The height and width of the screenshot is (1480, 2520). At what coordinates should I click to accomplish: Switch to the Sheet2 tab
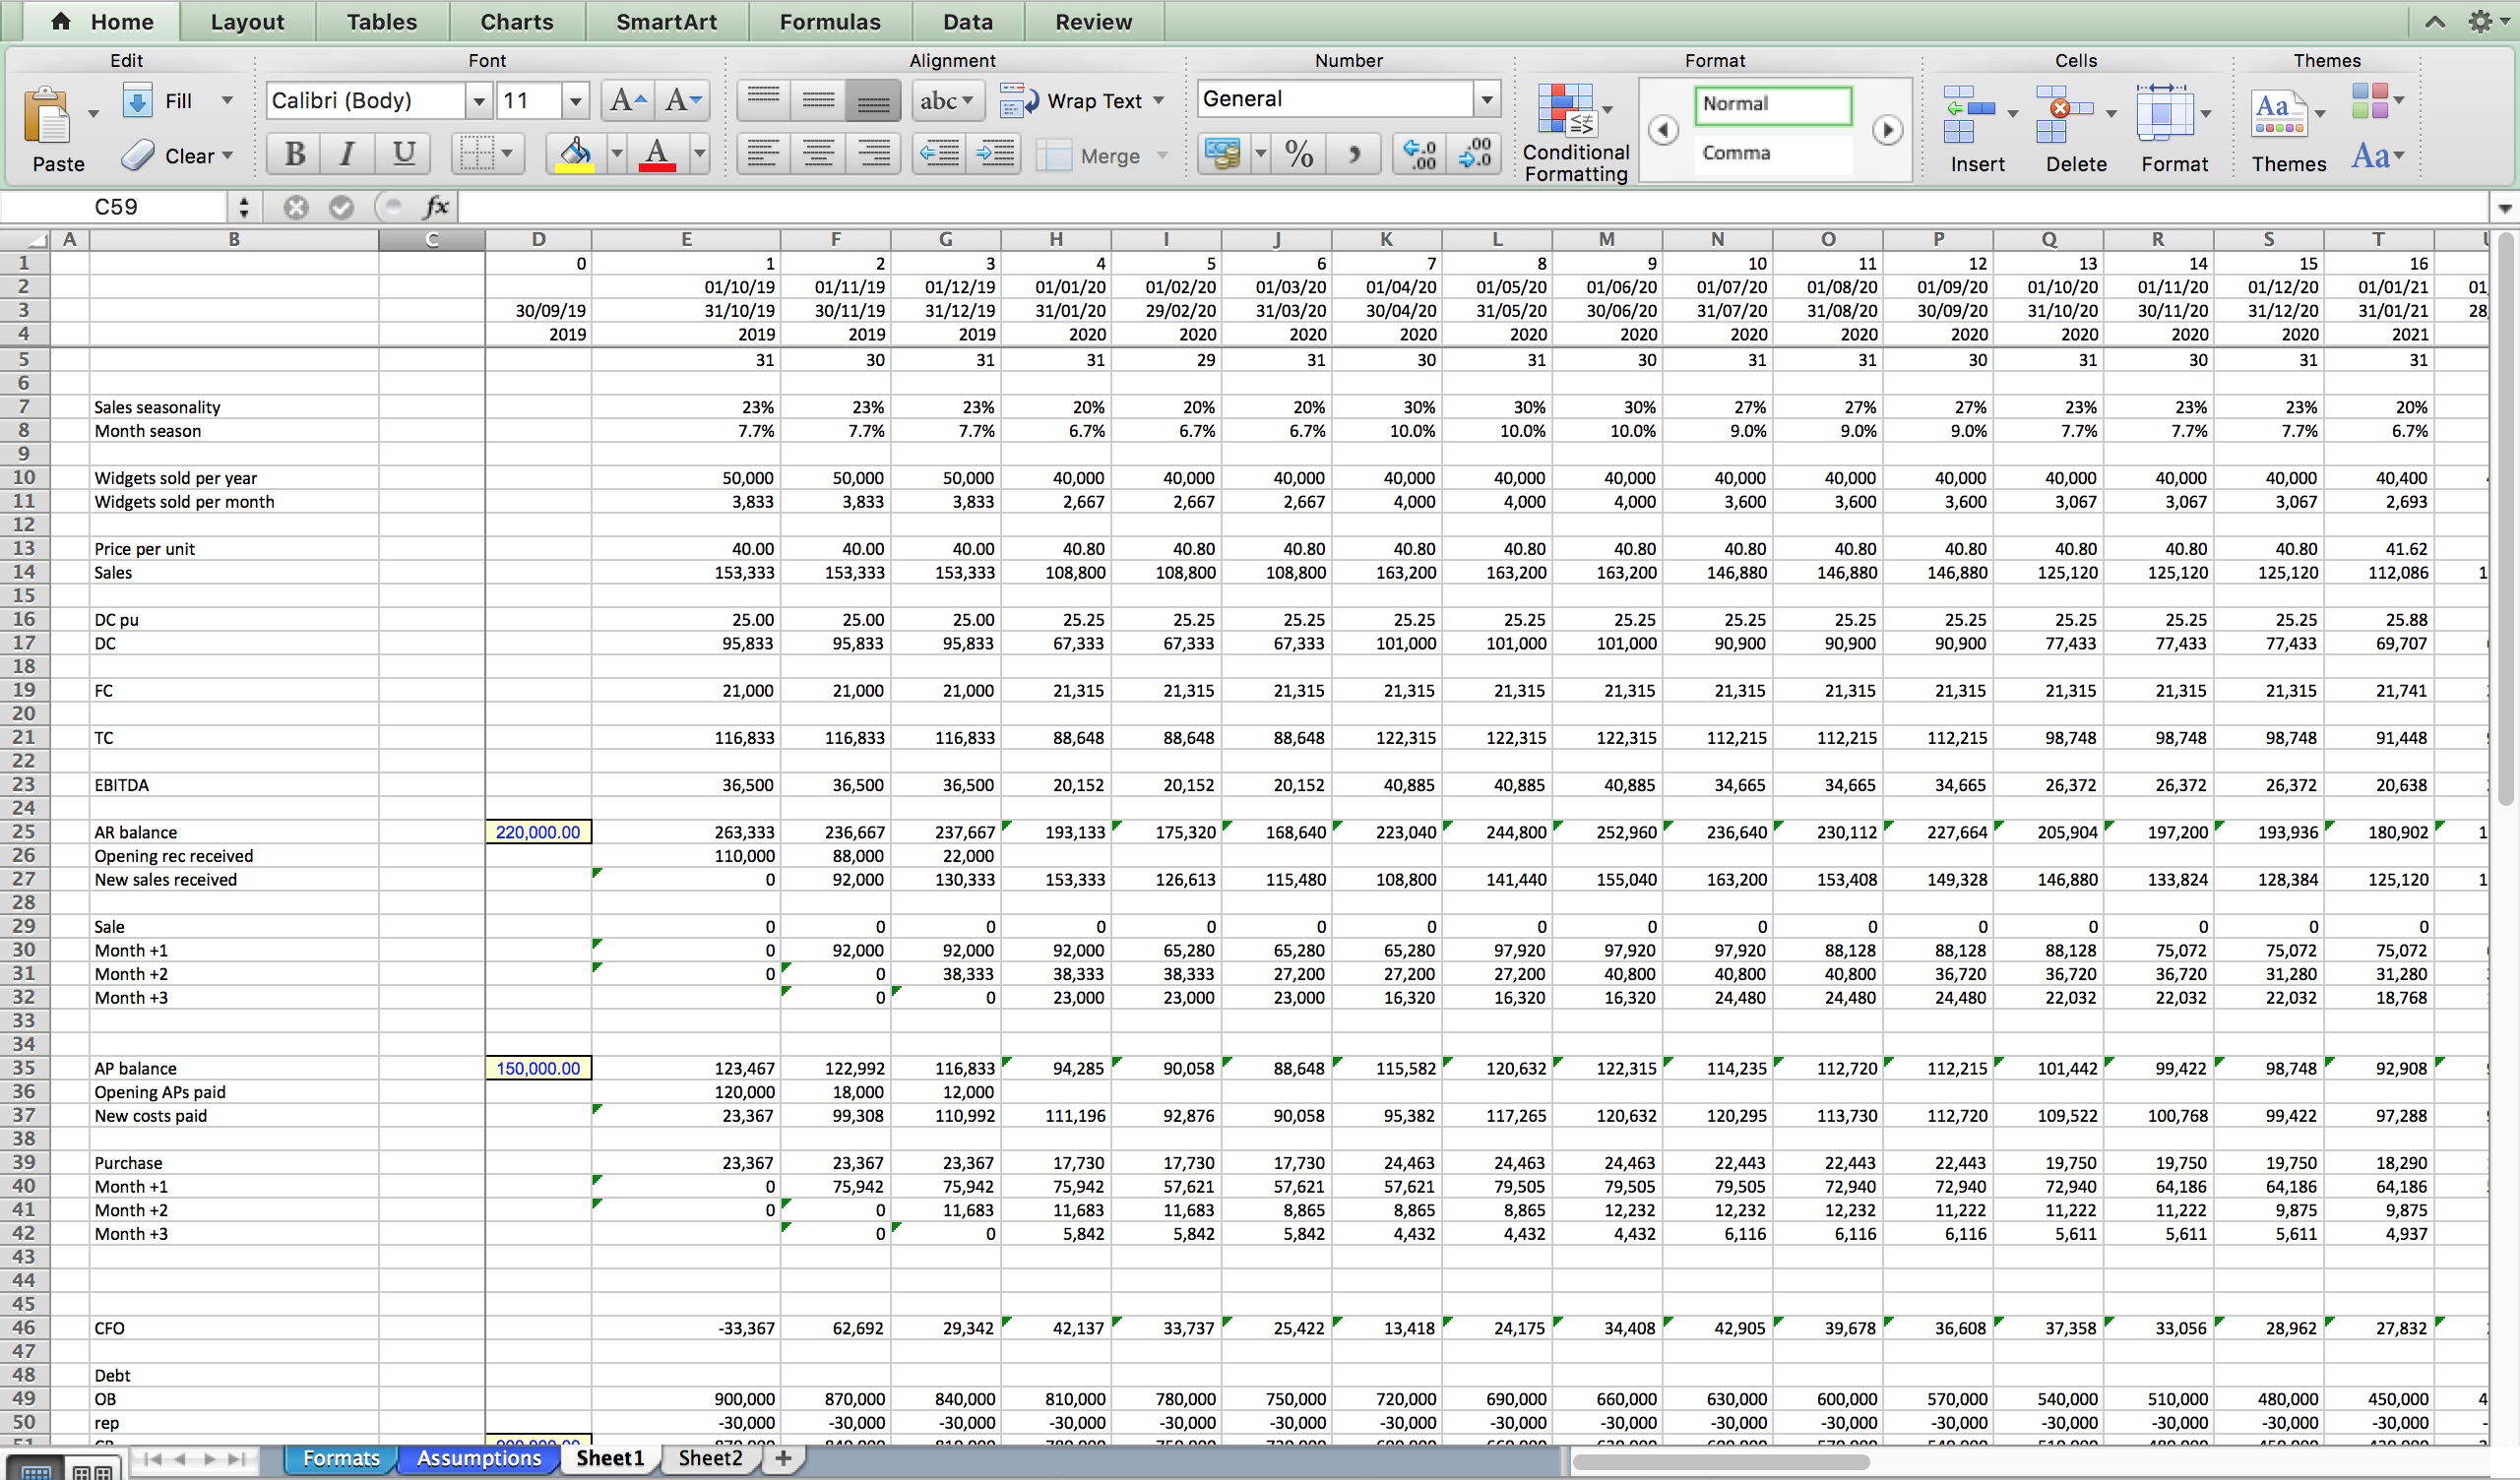[710, 1458]
